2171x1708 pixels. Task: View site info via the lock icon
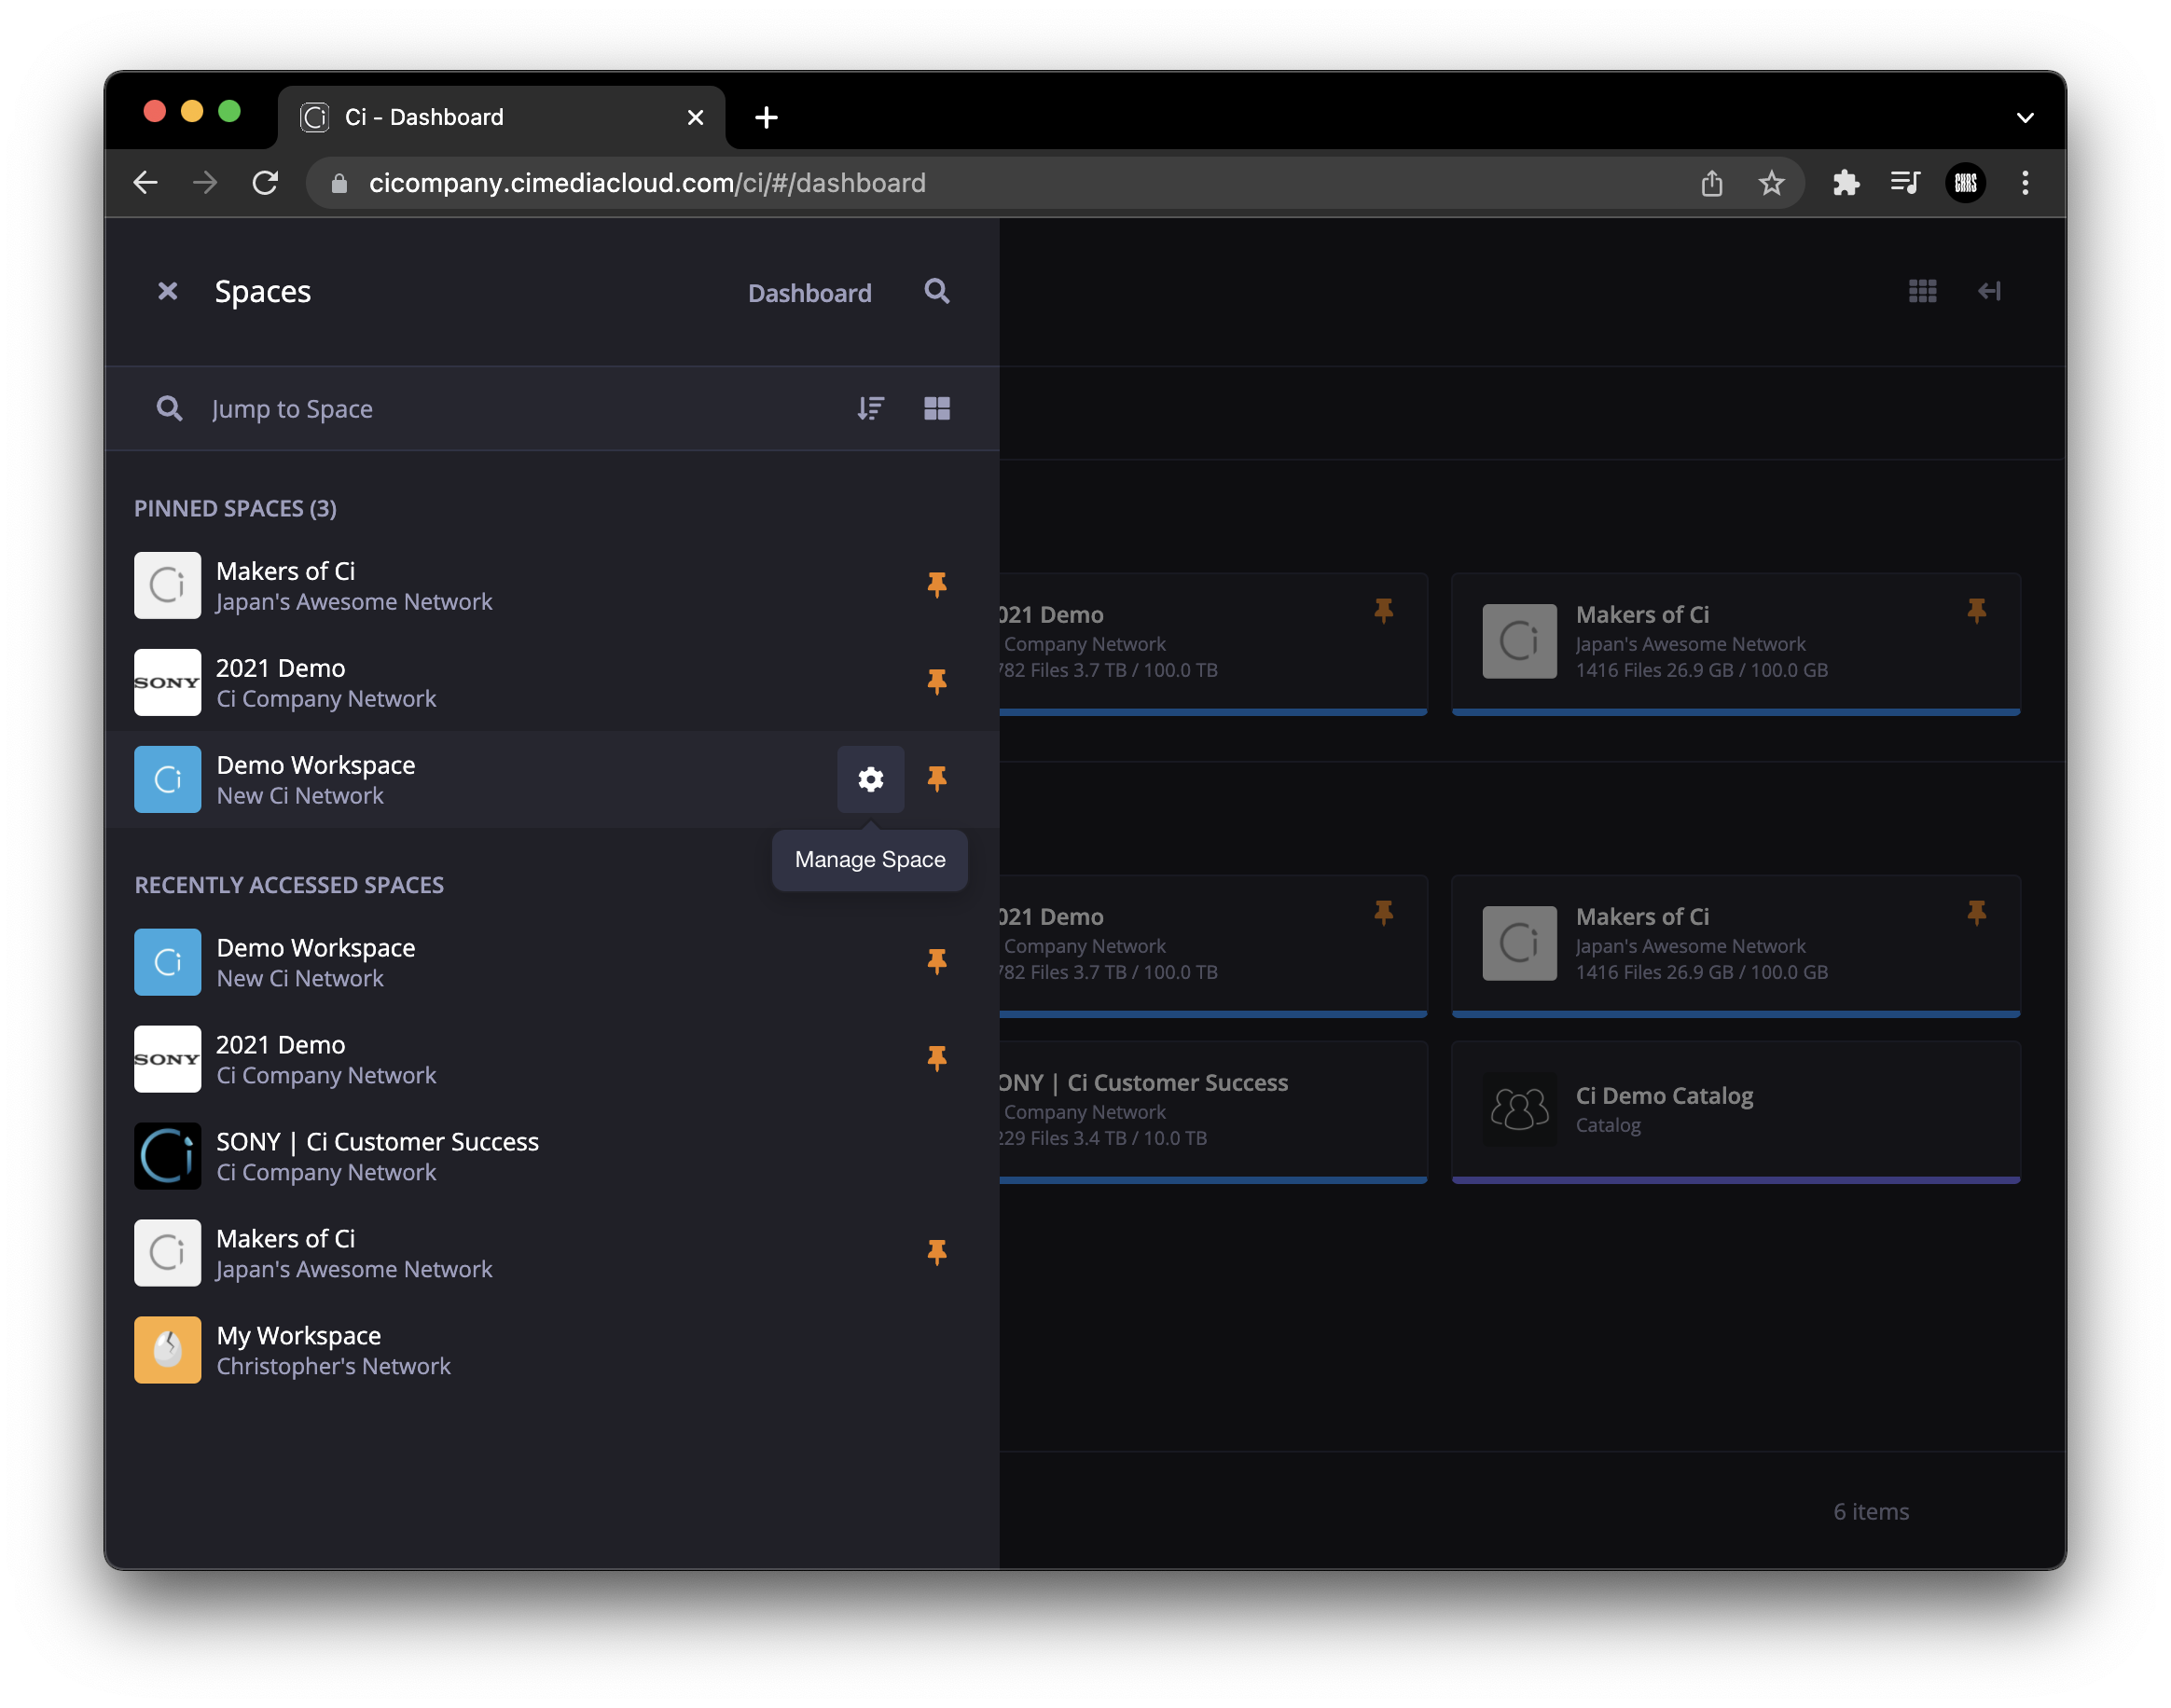tap(339, 183)
